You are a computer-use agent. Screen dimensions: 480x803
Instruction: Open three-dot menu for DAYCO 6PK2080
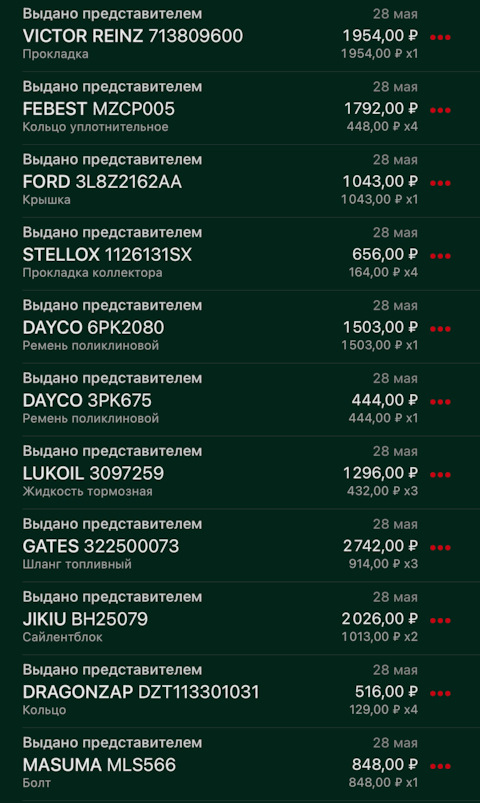[x=440, y=328]
